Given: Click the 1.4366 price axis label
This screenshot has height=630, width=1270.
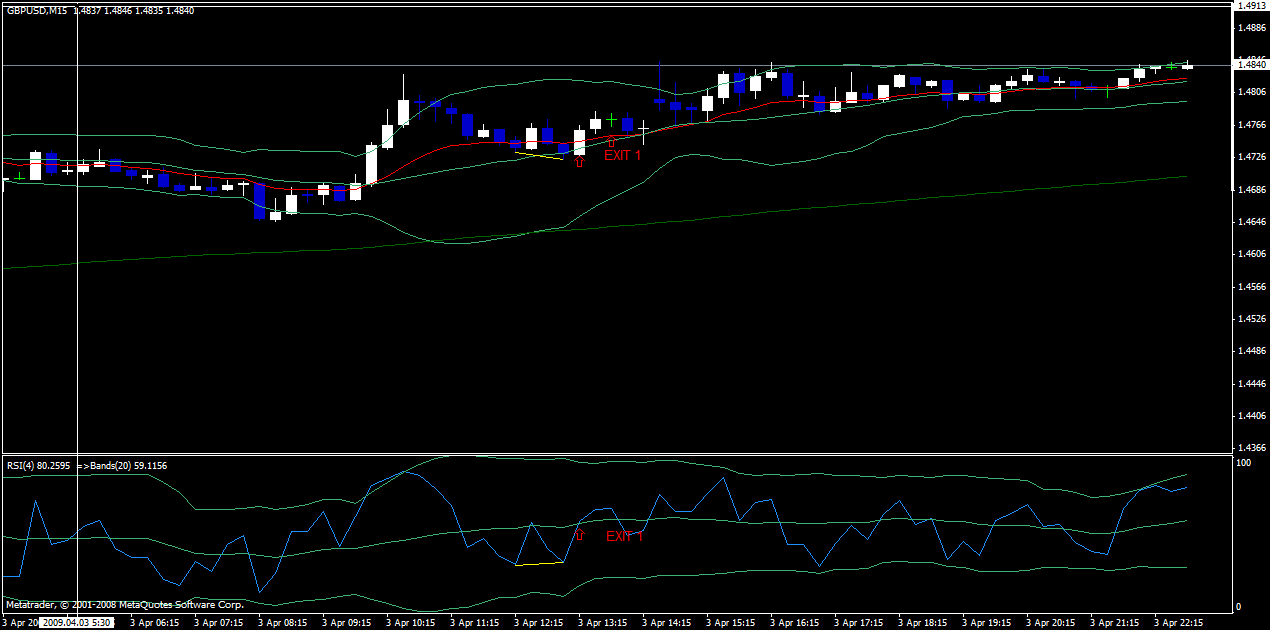Looking at the screenshot, I should pos(1252,448).
